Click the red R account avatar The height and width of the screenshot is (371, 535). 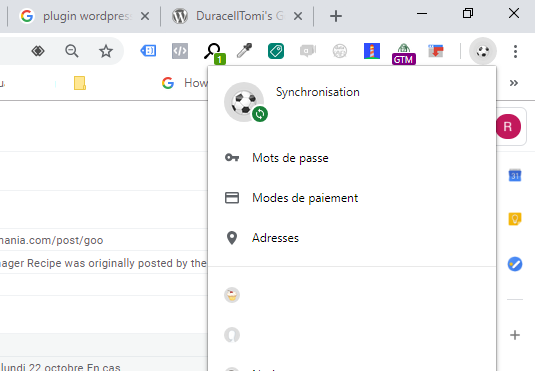[x=508, y=127]
